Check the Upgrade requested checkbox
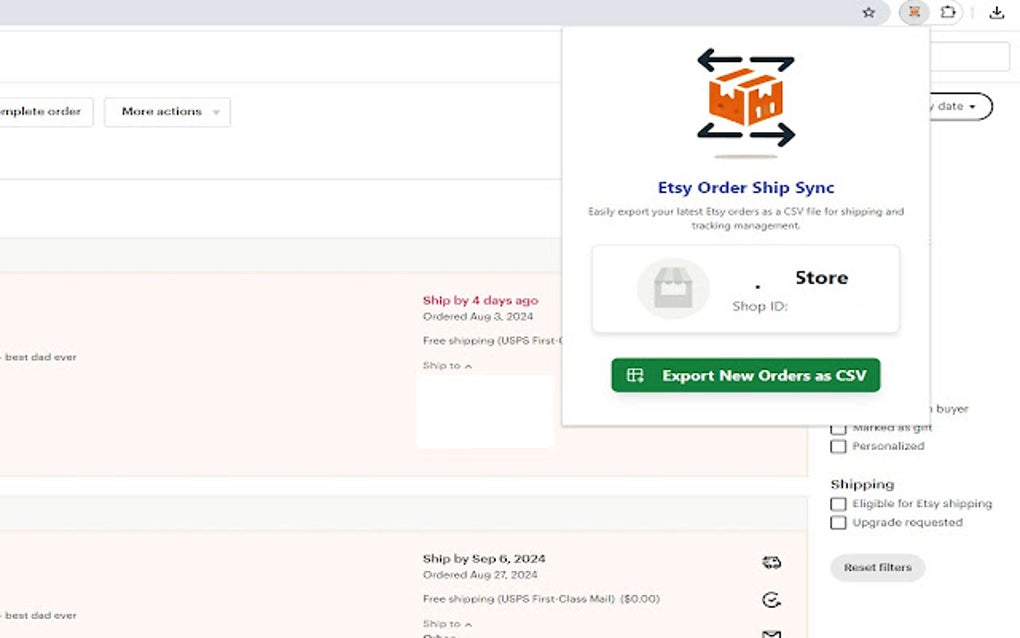The height and width of the screenshot is (638, 1020). [838, 522]
